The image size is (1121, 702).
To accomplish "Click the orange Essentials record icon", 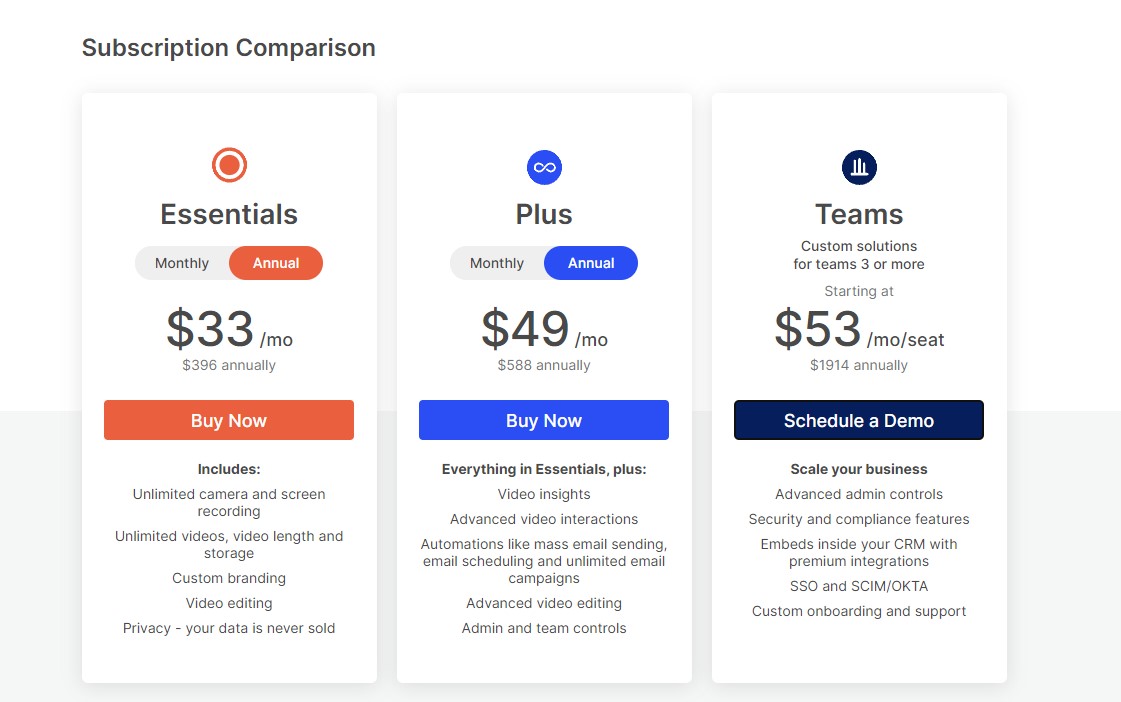I will [x=229, y=165].
